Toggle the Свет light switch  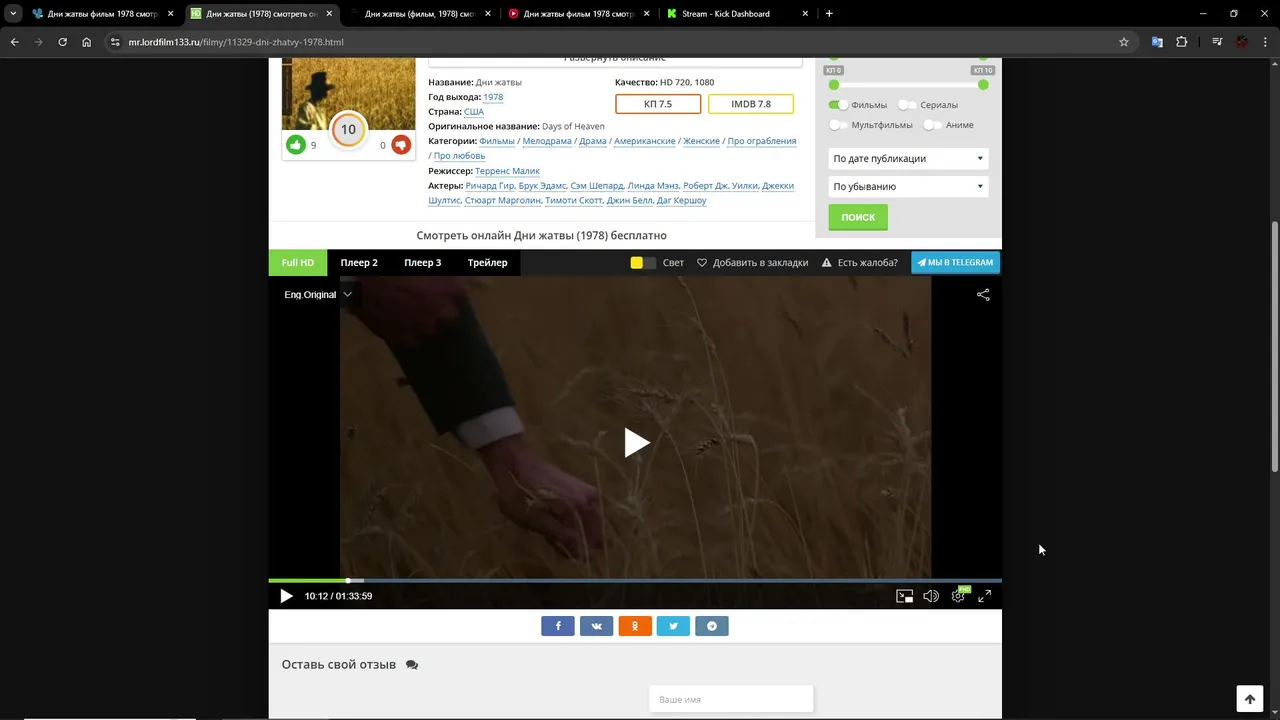click(643, 263)
